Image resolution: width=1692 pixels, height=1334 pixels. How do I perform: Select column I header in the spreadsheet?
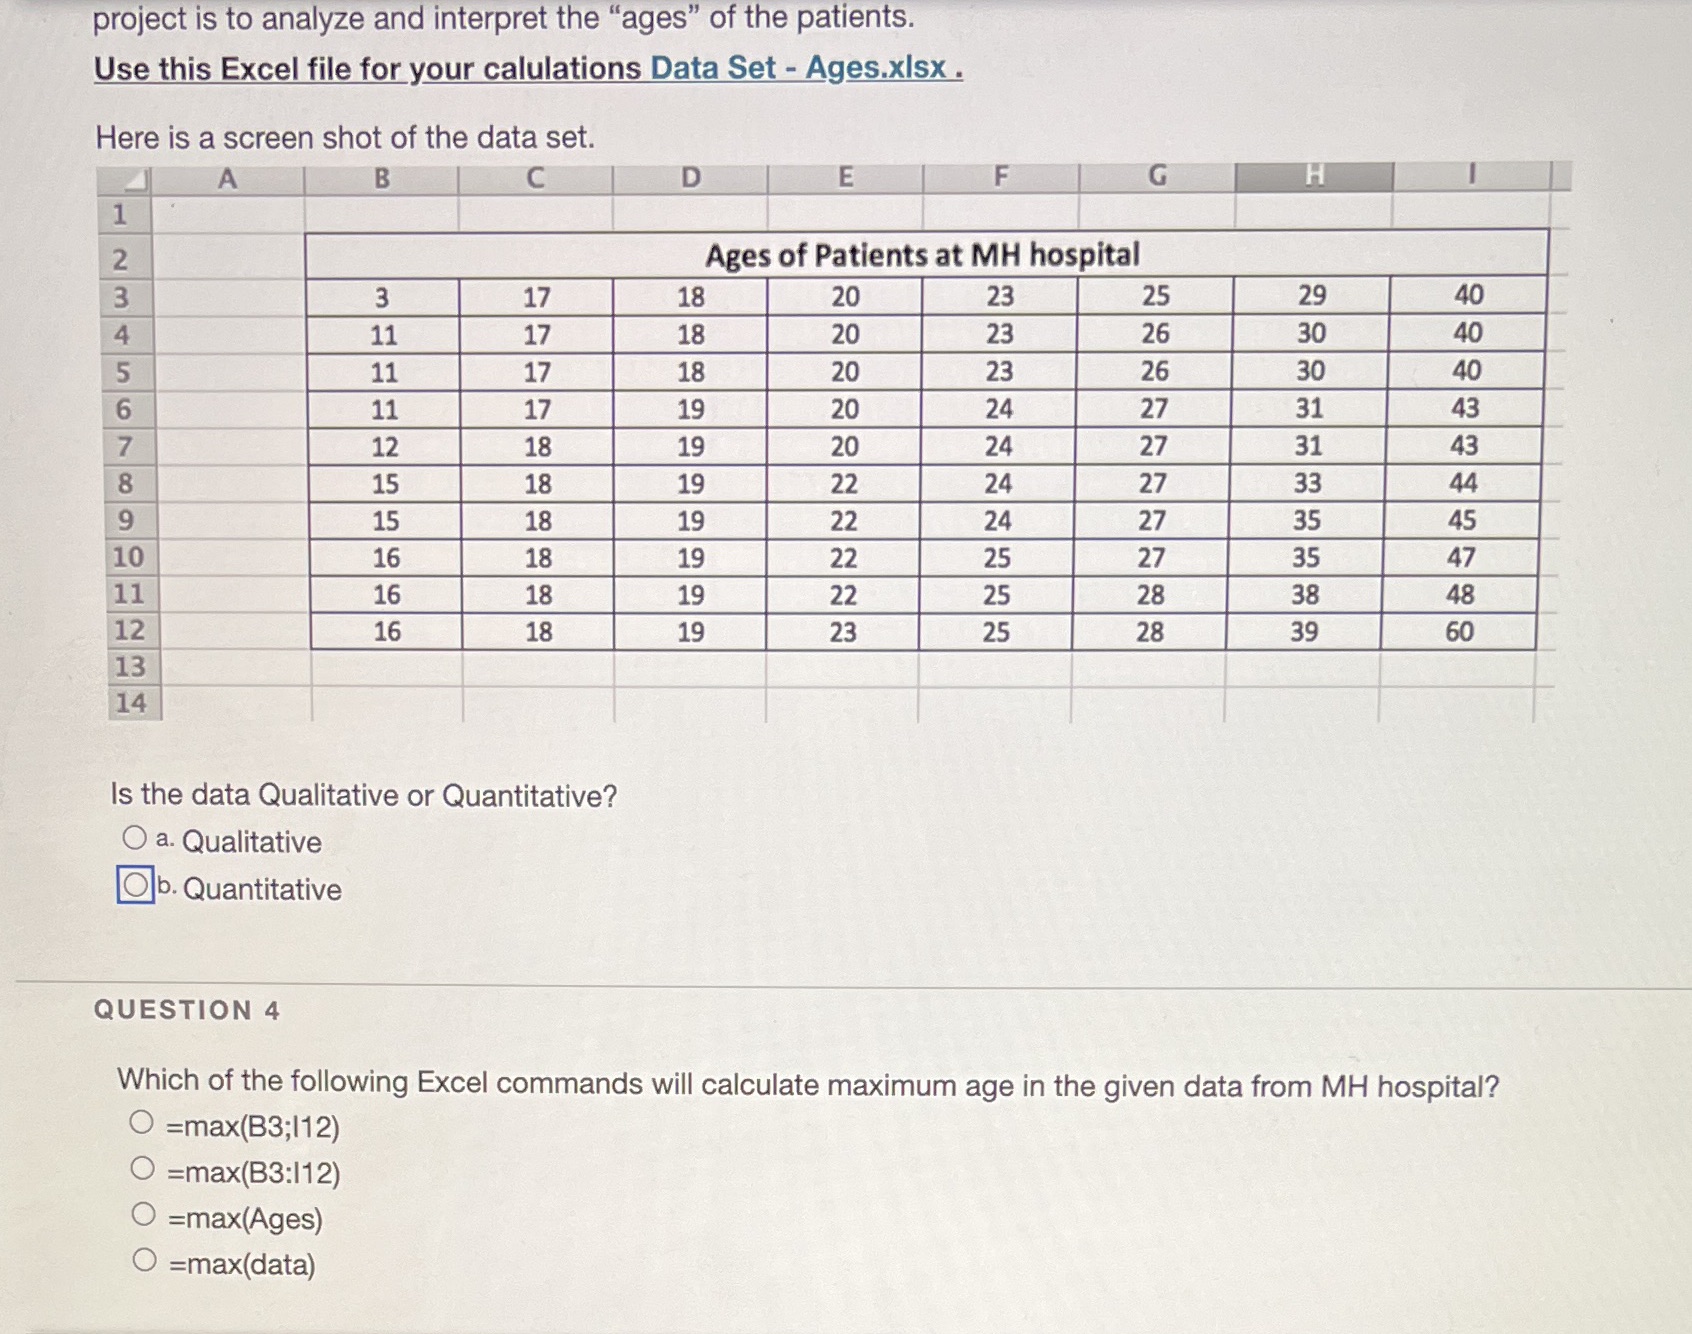pos(1470,176)
